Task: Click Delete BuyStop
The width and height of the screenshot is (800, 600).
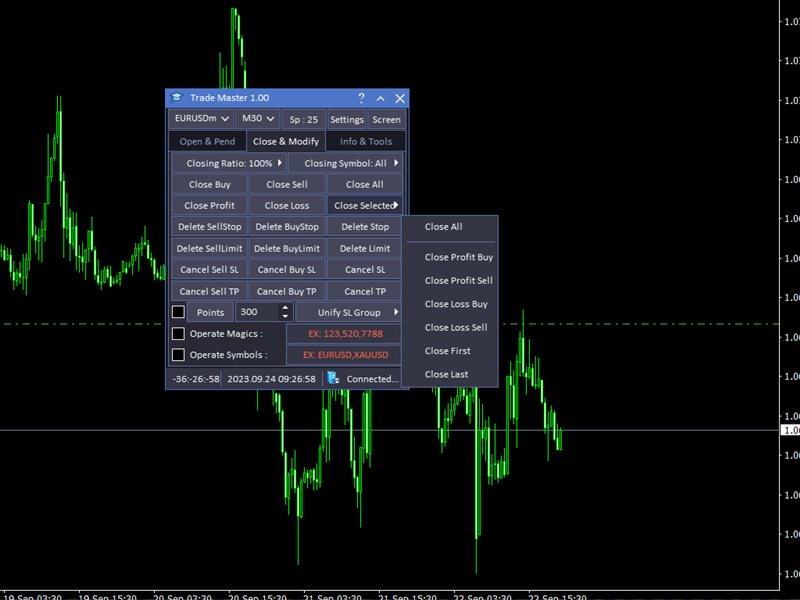Action: [287, 227]
